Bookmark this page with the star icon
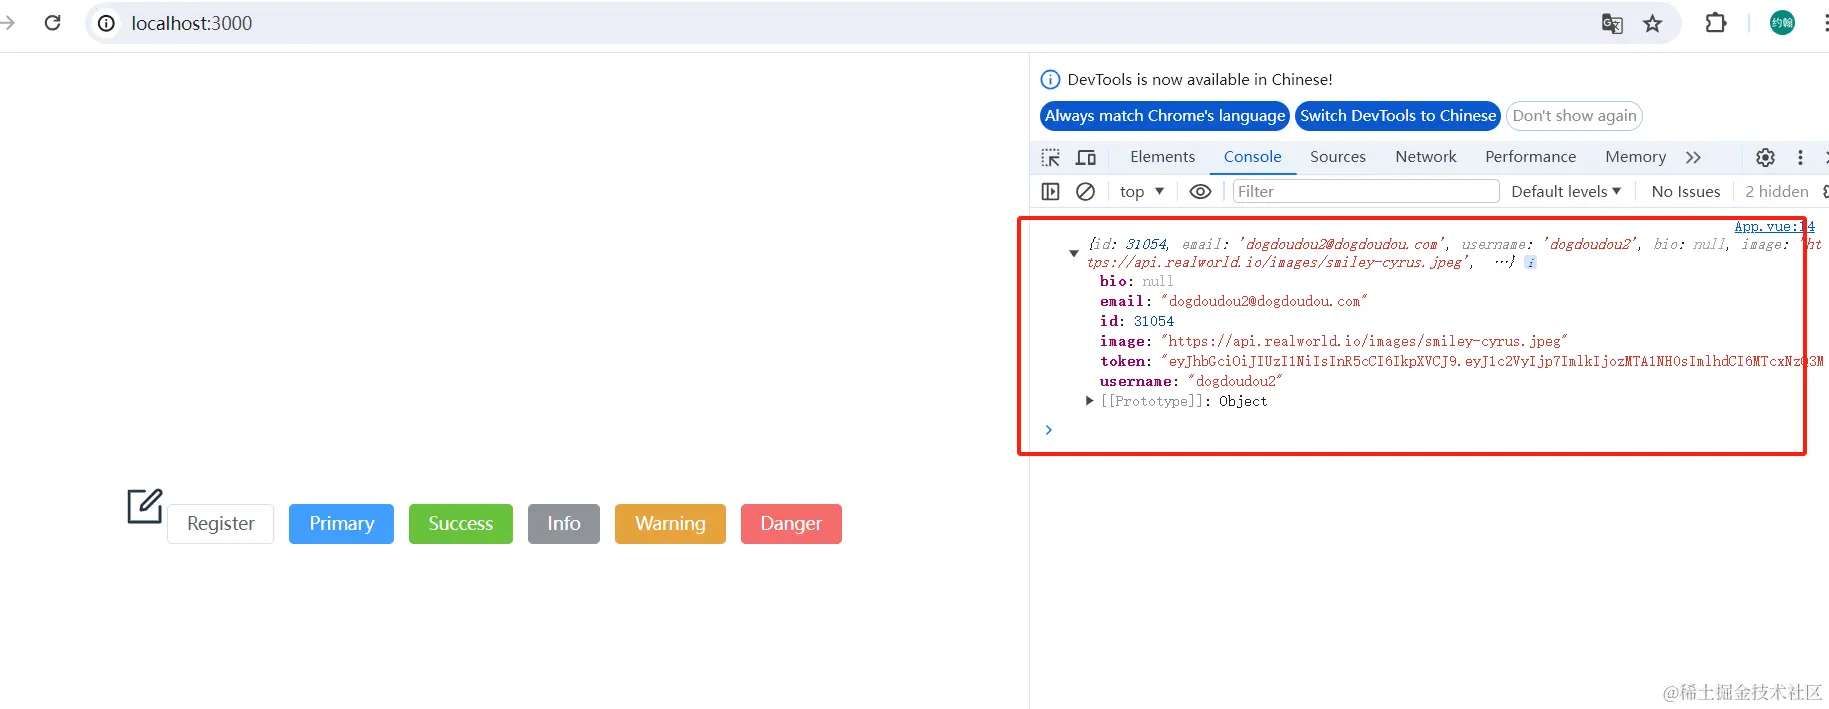Viewport: 1829px width, 709px height. point(1652,23)
